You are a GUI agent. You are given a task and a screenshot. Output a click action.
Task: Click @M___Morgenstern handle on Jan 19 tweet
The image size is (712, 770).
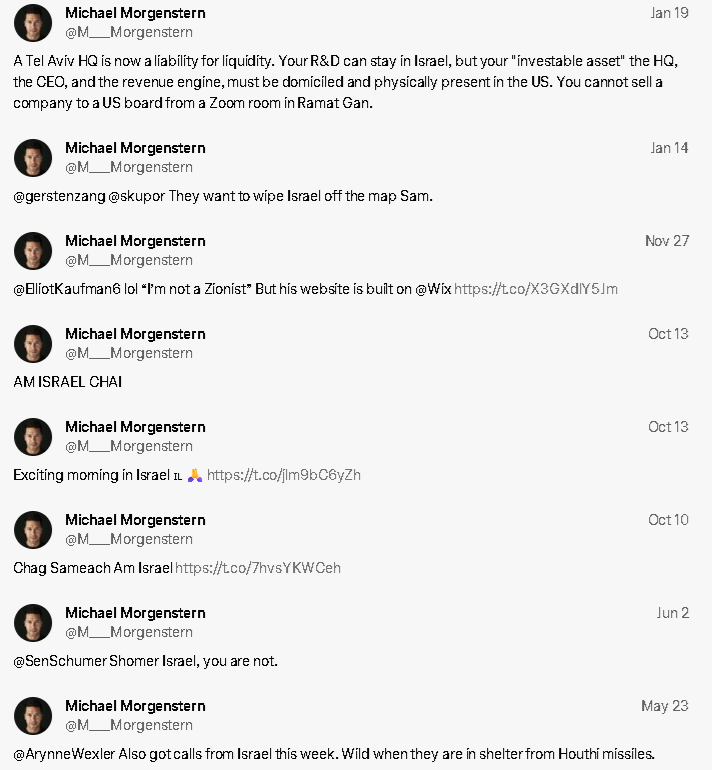click(x=129, y=32)
